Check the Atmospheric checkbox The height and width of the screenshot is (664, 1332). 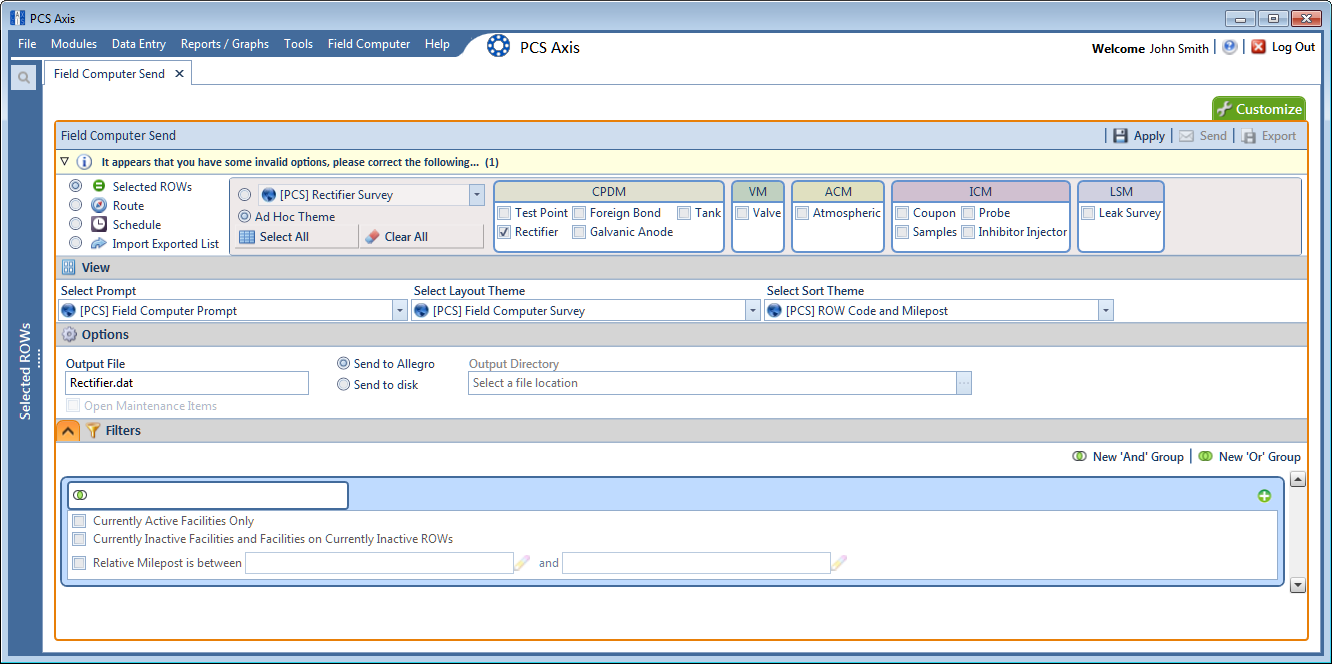[803, 213]
